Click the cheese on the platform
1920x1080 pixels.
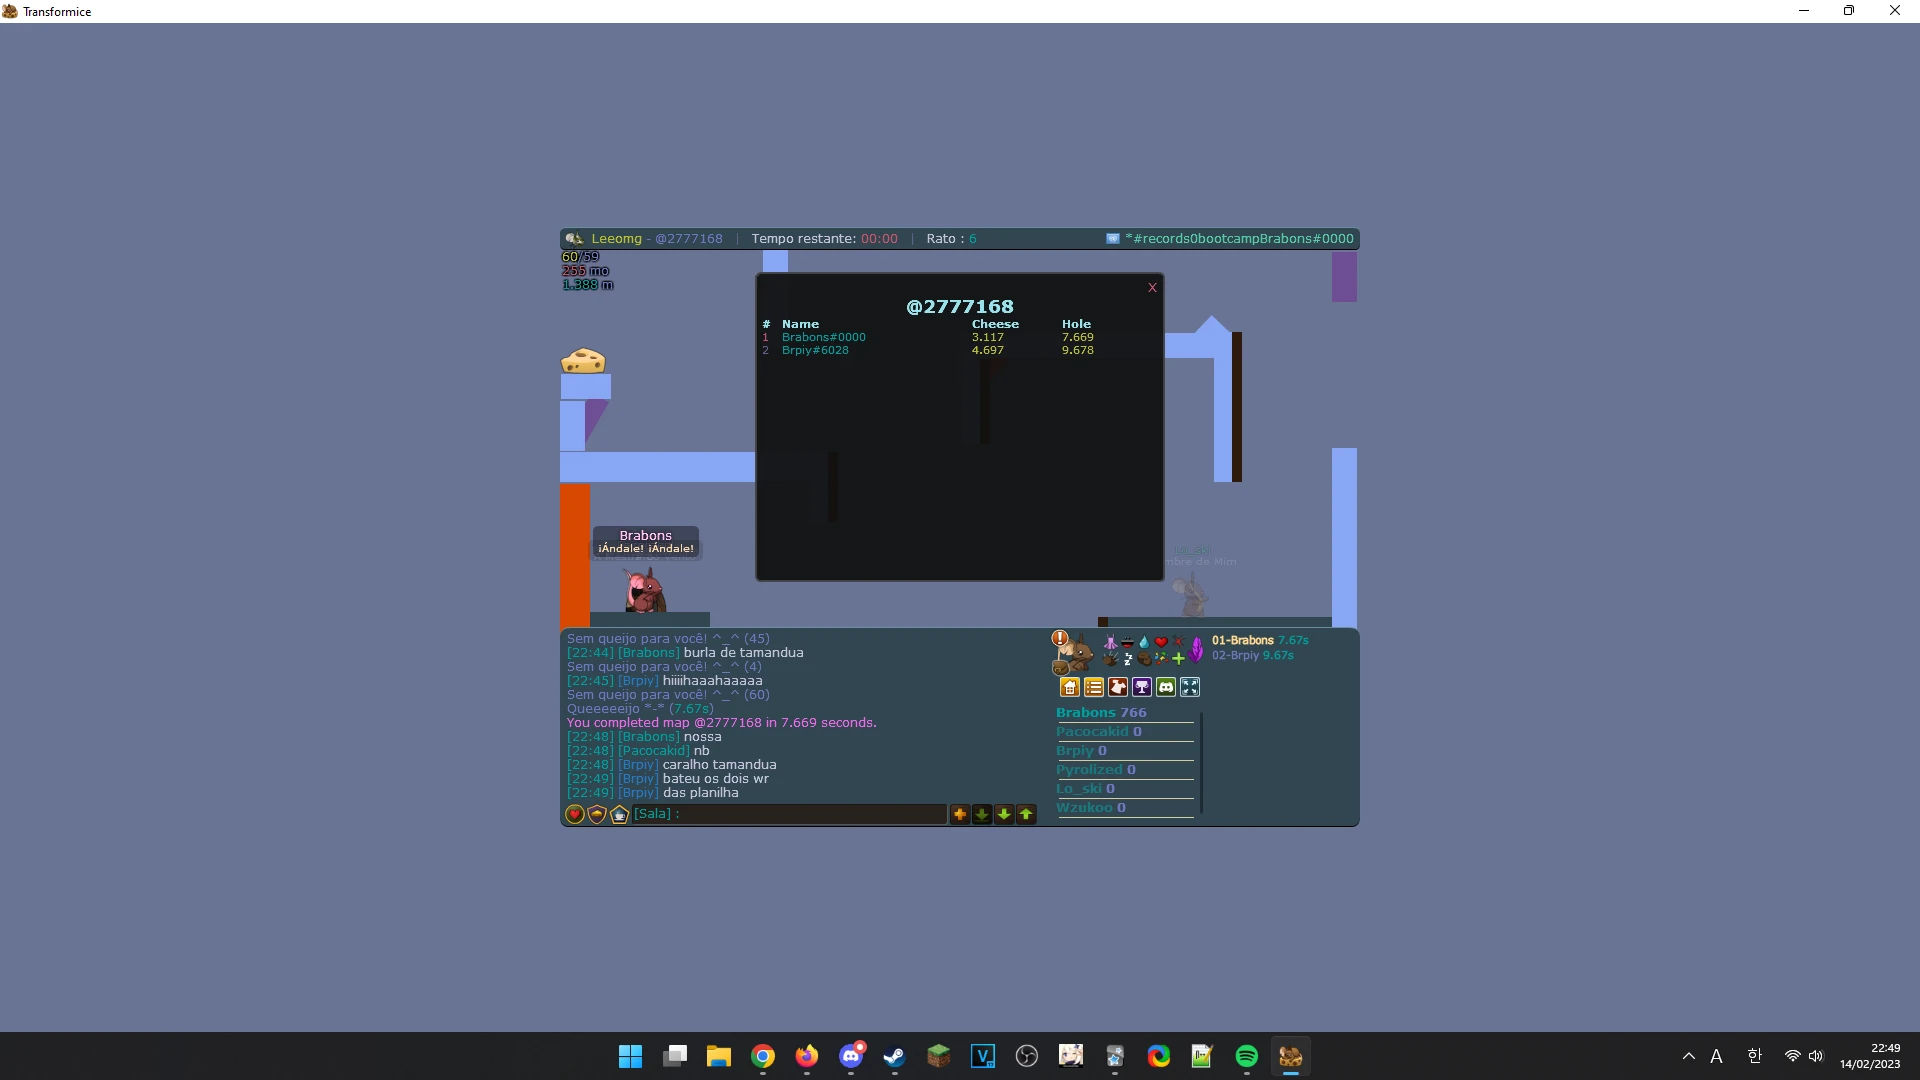click(x=583, y=361)
